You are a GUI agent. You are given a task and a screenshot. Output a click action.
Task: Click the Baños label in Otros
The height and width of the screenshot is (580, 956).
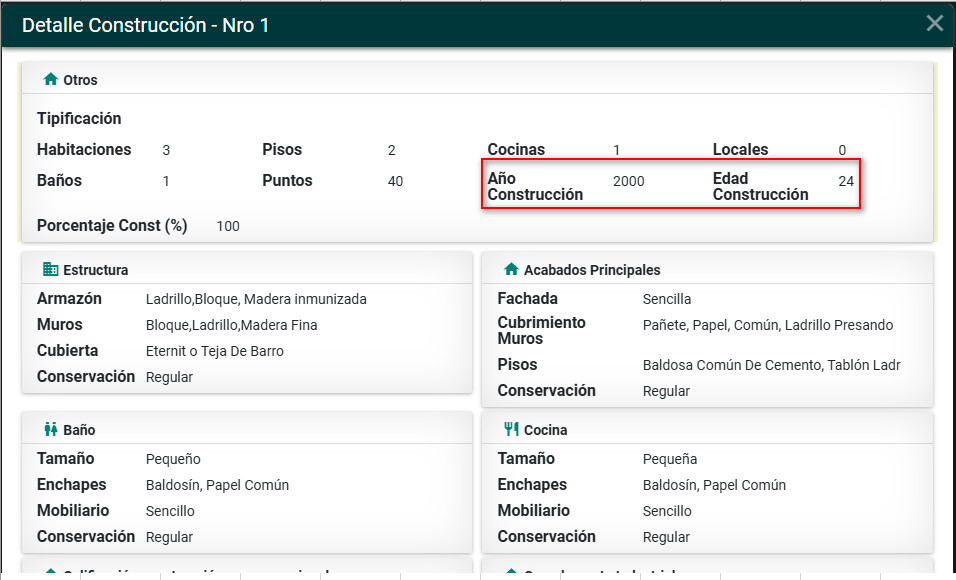[59, 181]
